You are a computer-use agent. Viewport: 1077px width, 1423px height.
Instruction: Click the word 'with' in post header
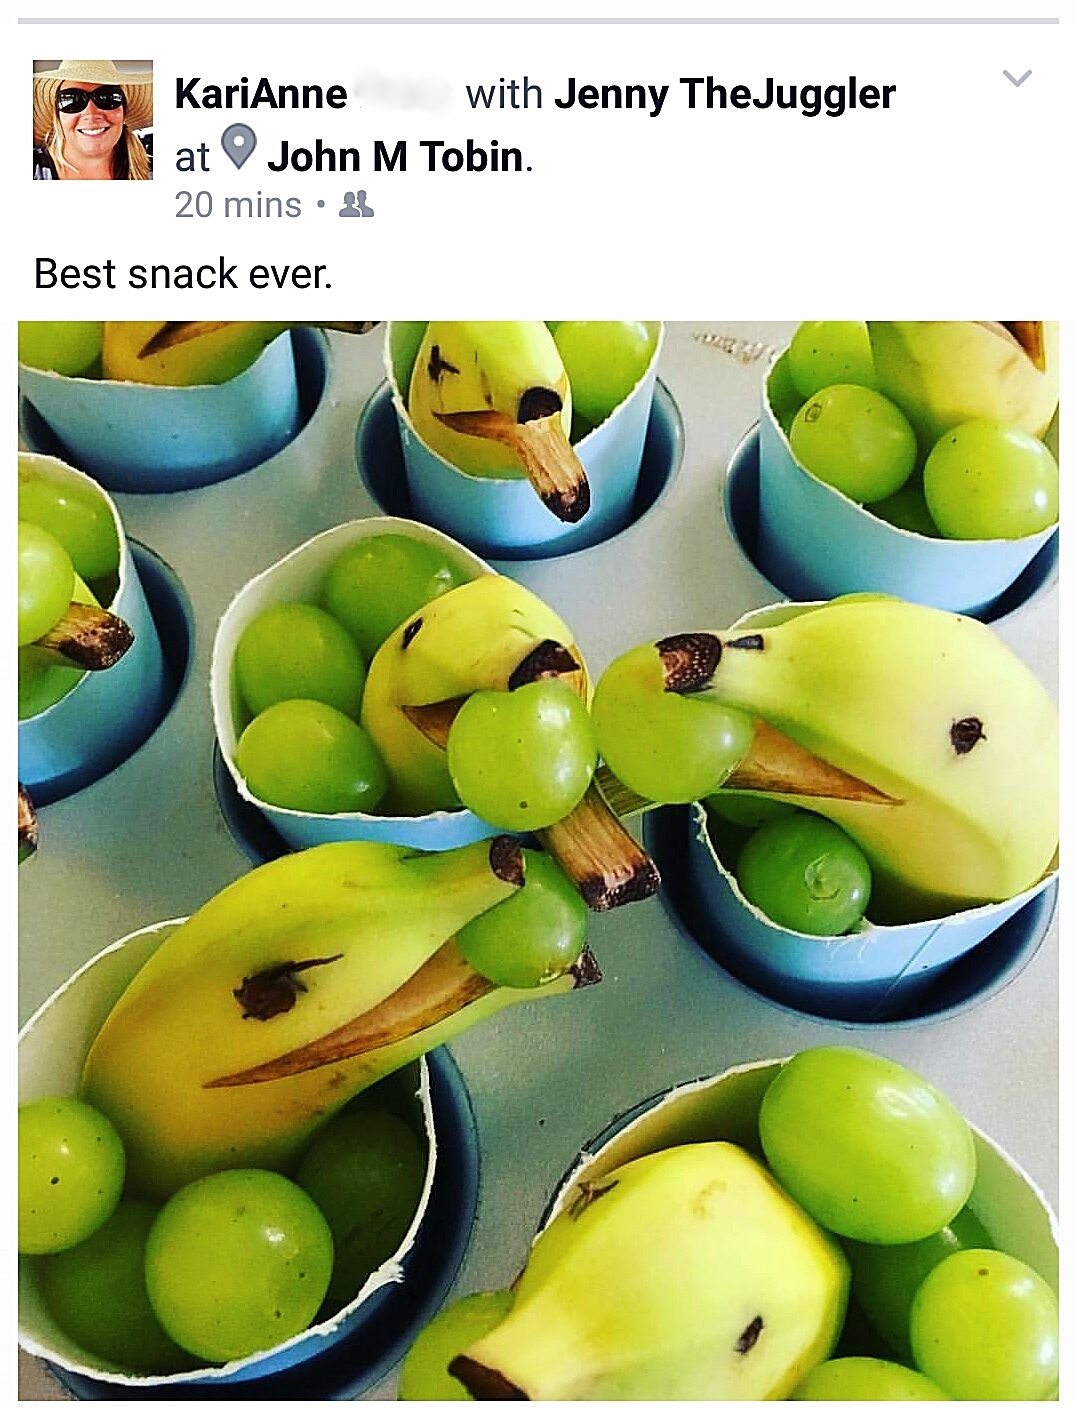tap(504, 94)
